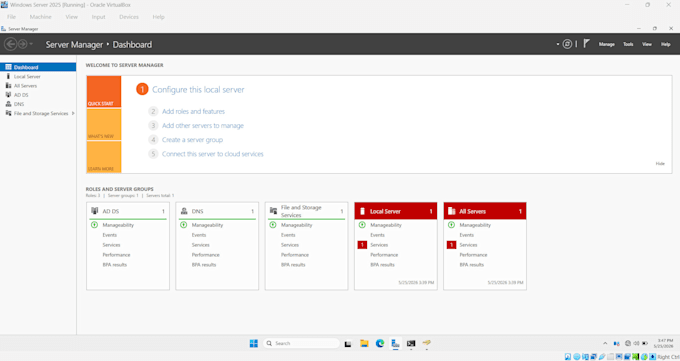Expand the File and Storage Services arrow
Image resolution: width=680 pixels, height=361 pixels.
pos(73,113)
